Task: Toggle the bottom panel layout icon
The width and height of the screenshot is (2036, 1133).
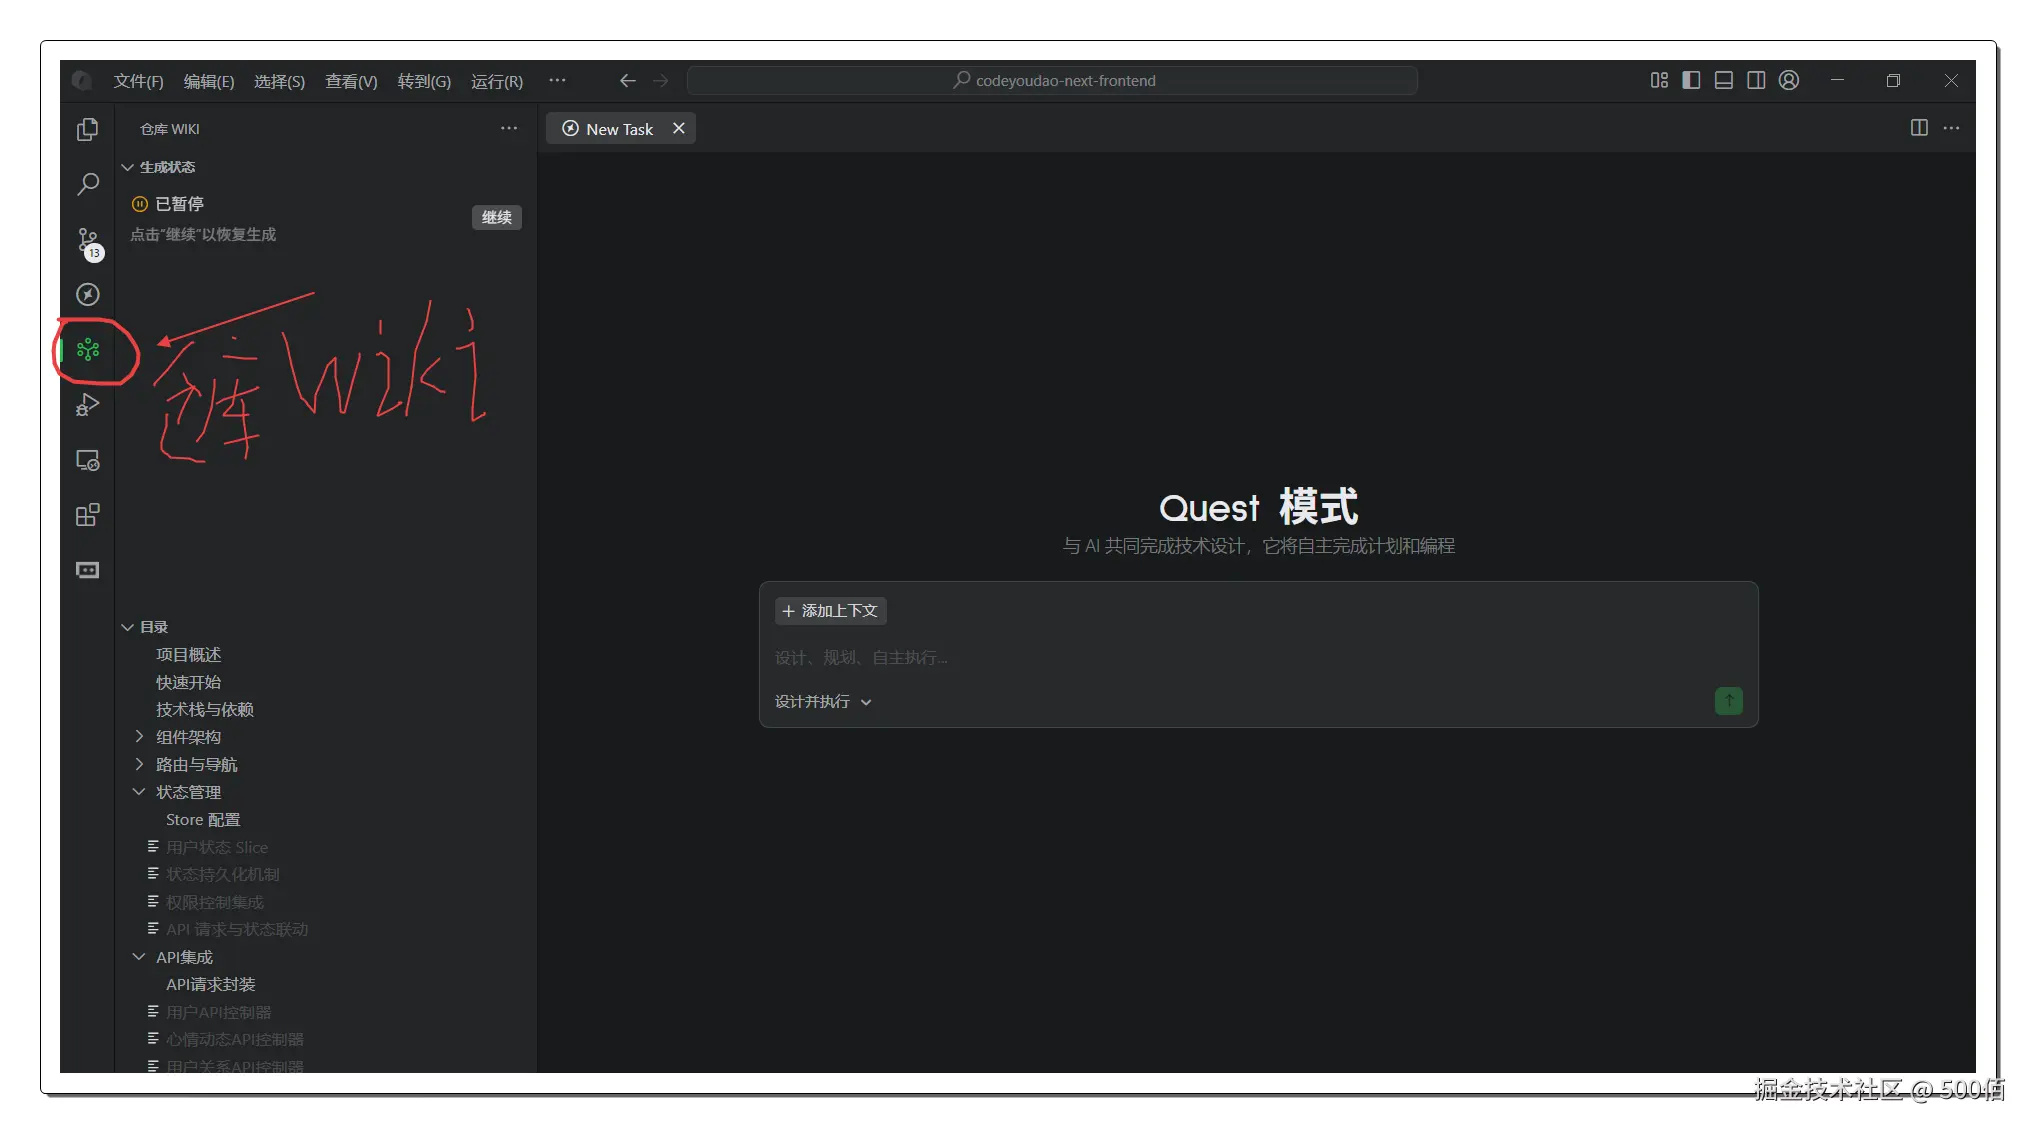Action: pos(1723,80)
